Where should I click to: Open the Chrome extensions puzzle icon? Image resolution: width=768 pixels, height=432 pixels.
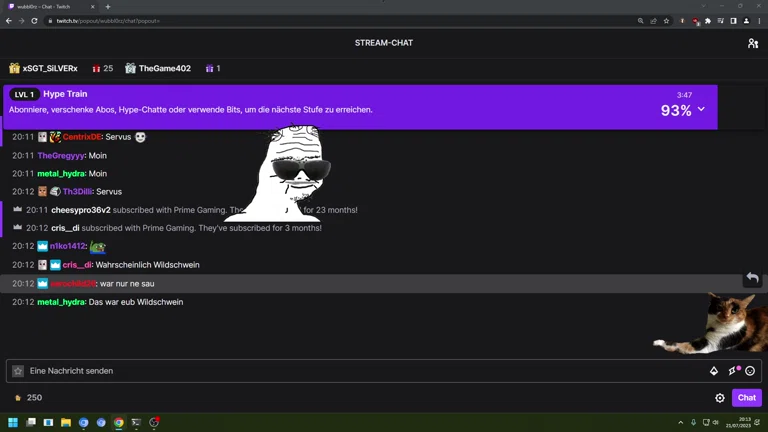[x=708, y=21]
